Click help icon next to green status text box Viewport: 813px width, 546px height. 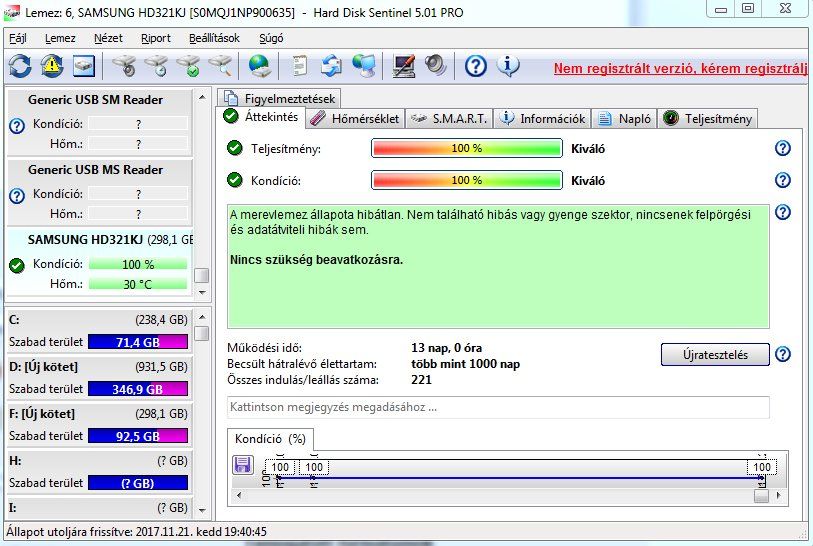(782, 212)
